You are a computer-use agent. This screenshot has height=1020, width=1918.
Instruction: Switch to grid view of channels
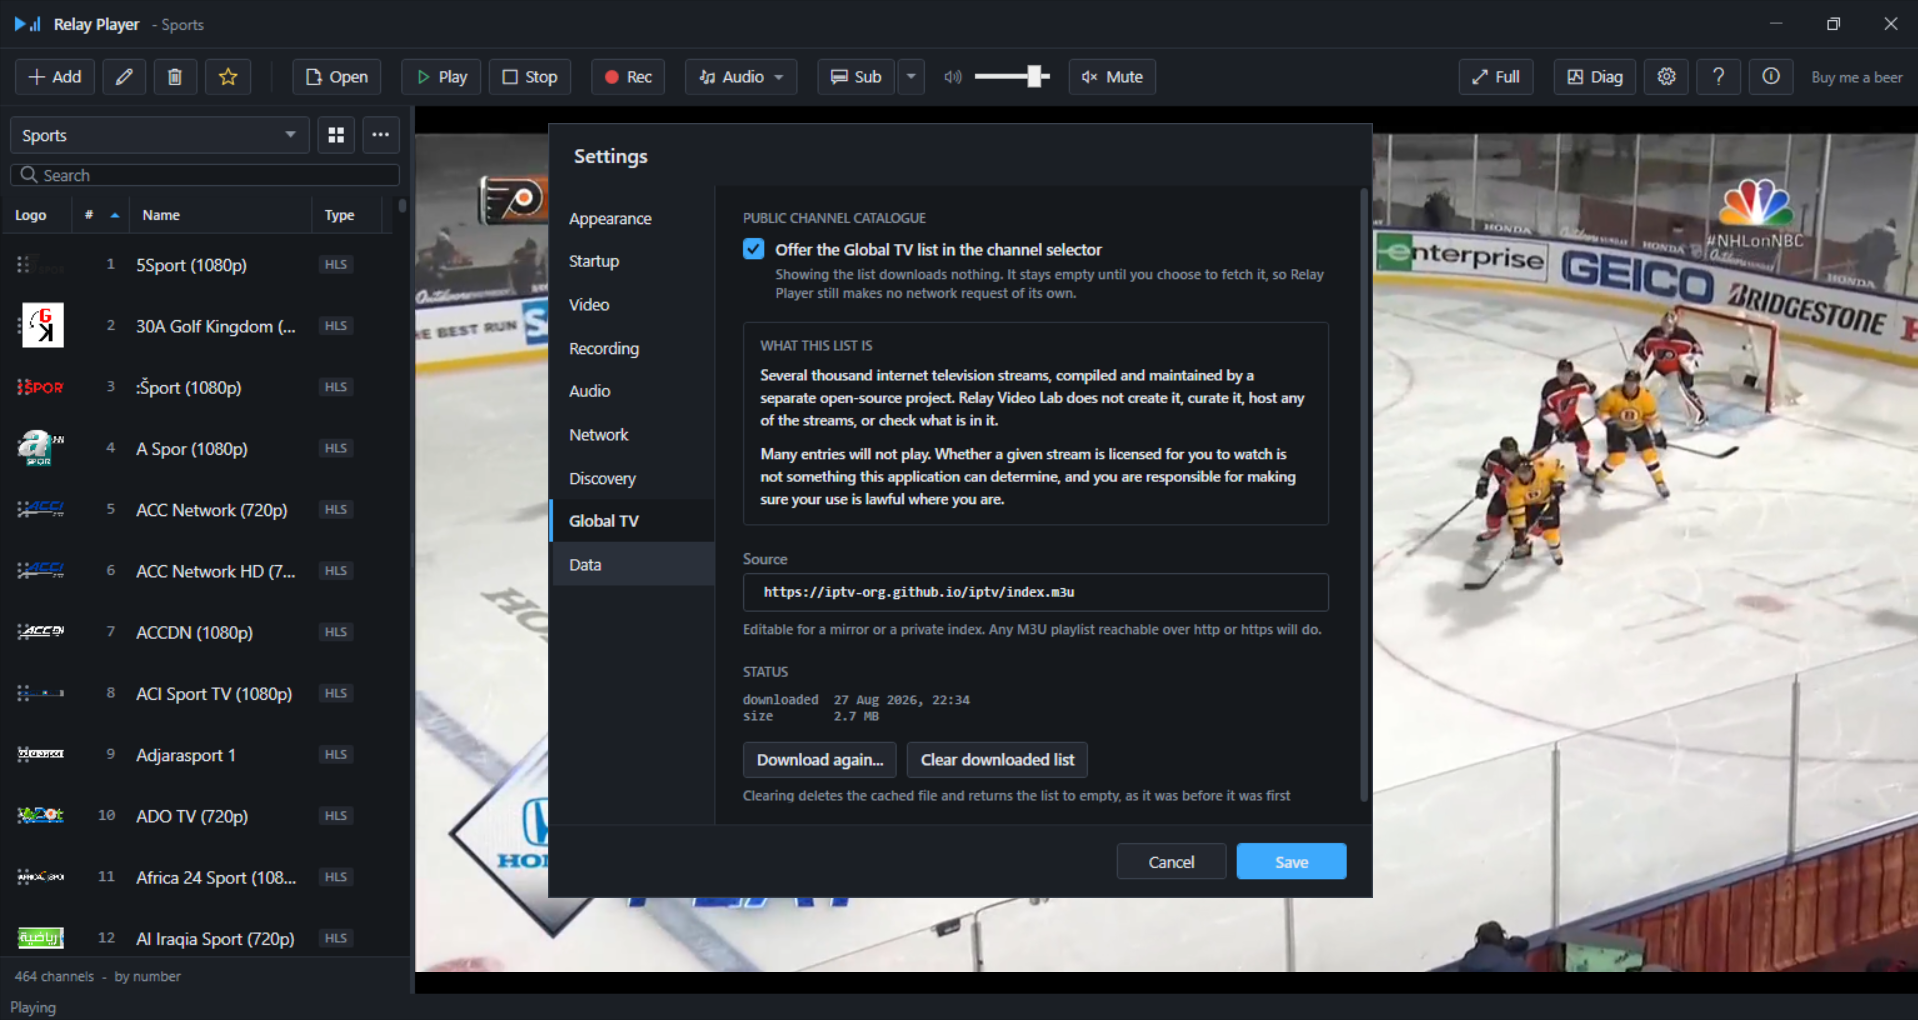tap(336, 135)
